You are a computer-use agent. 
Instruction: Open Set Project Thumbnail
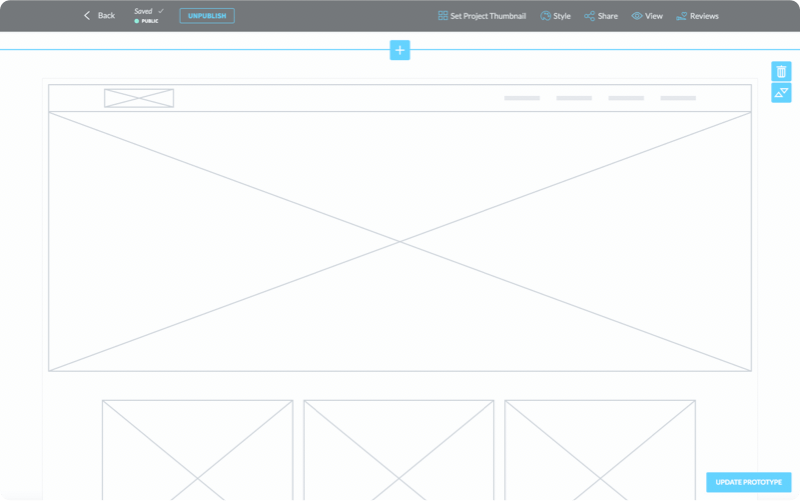482,16
